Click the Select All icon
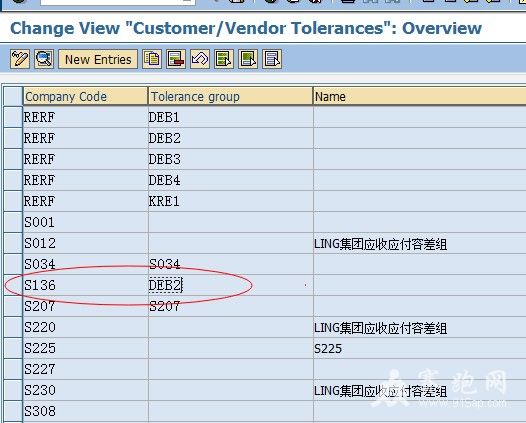 (x=224, y=59)
